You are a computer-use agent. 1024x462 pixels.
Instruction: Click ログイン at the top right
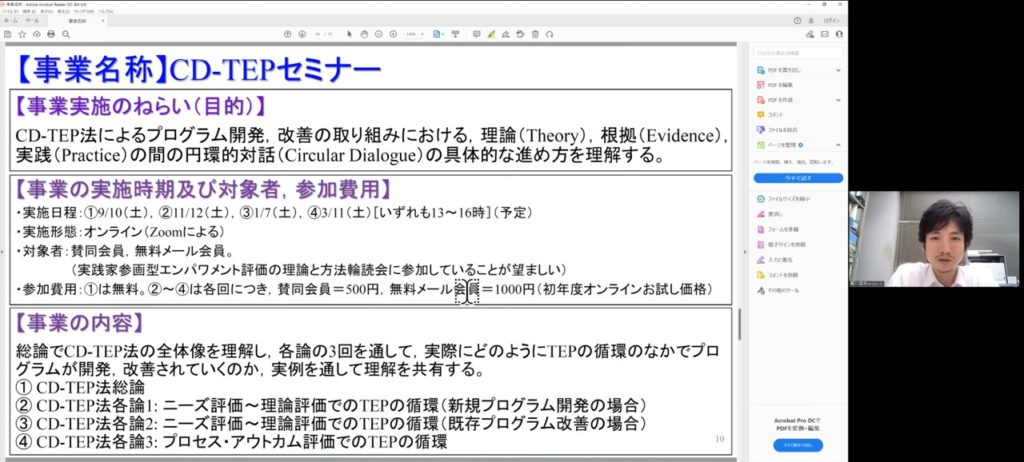point(831,20)
